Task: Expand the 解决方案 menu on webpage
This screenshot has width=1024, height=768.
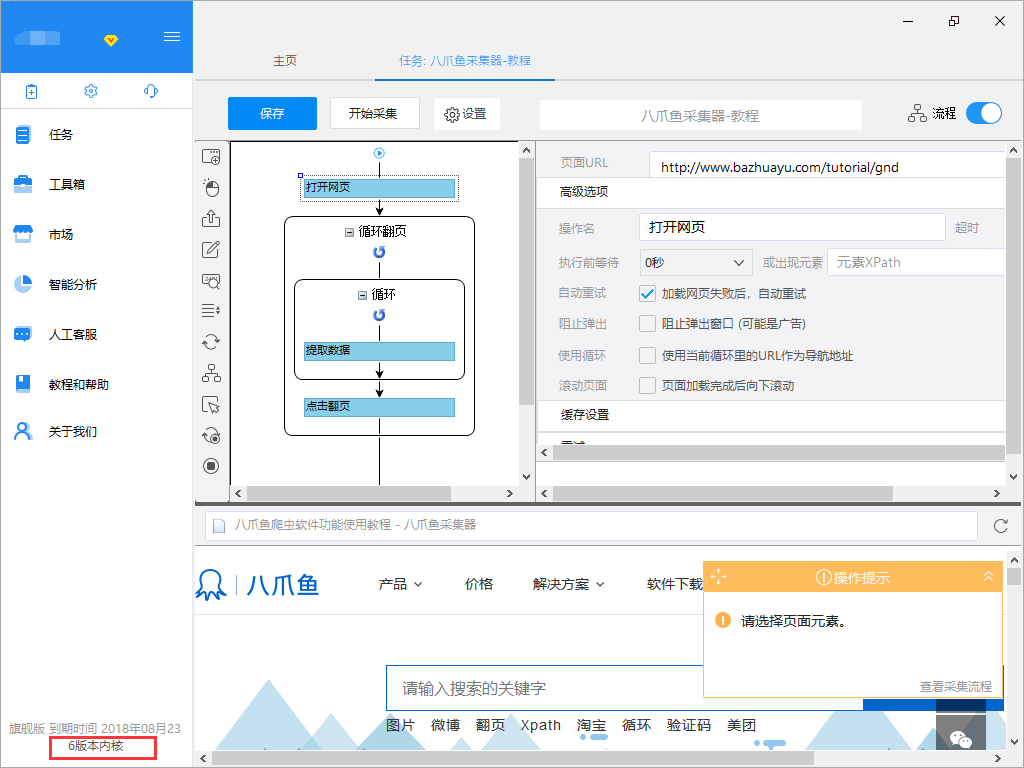Action: 568,584
